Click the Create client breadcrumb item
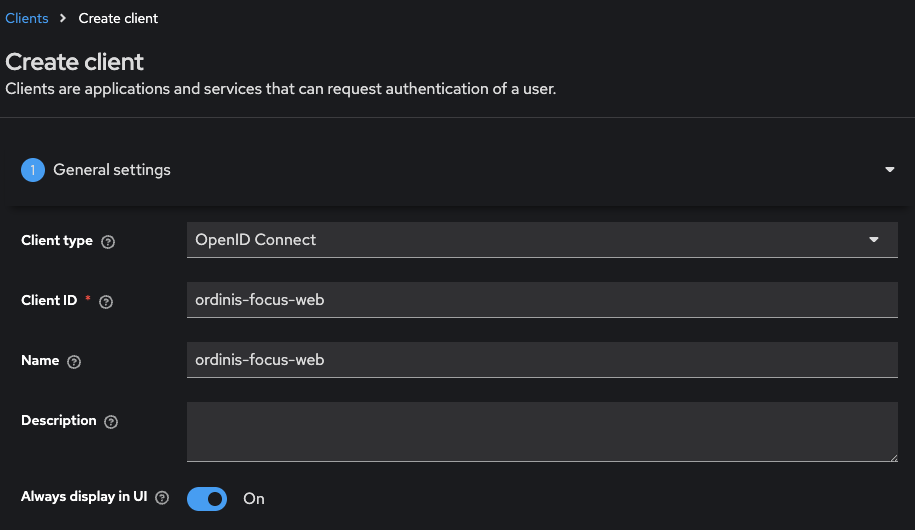This screenshot has width=915, height=530. pyautogui.click(x=118, y=19)
